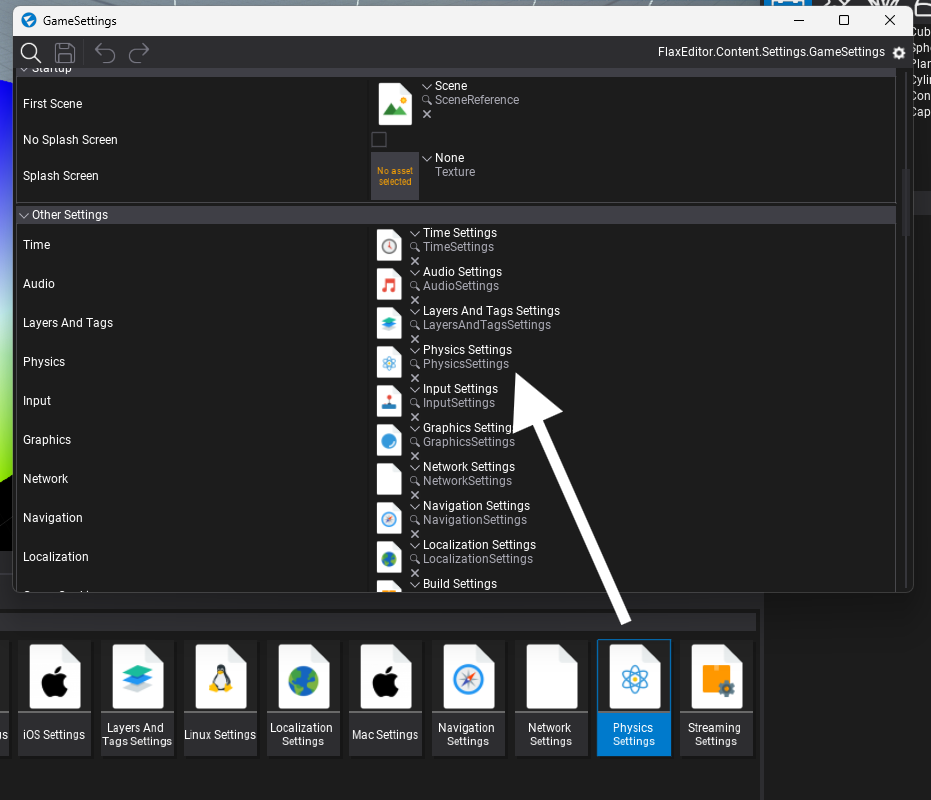Click the Redo arrow icon
Image resolution: width=931 pixels, height=800 pixels.
pos(139,52)
